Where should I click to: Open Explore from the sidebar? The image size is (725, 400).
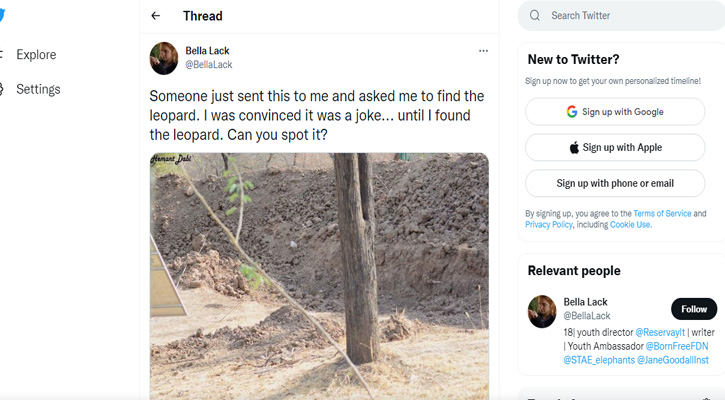point(35,55)
